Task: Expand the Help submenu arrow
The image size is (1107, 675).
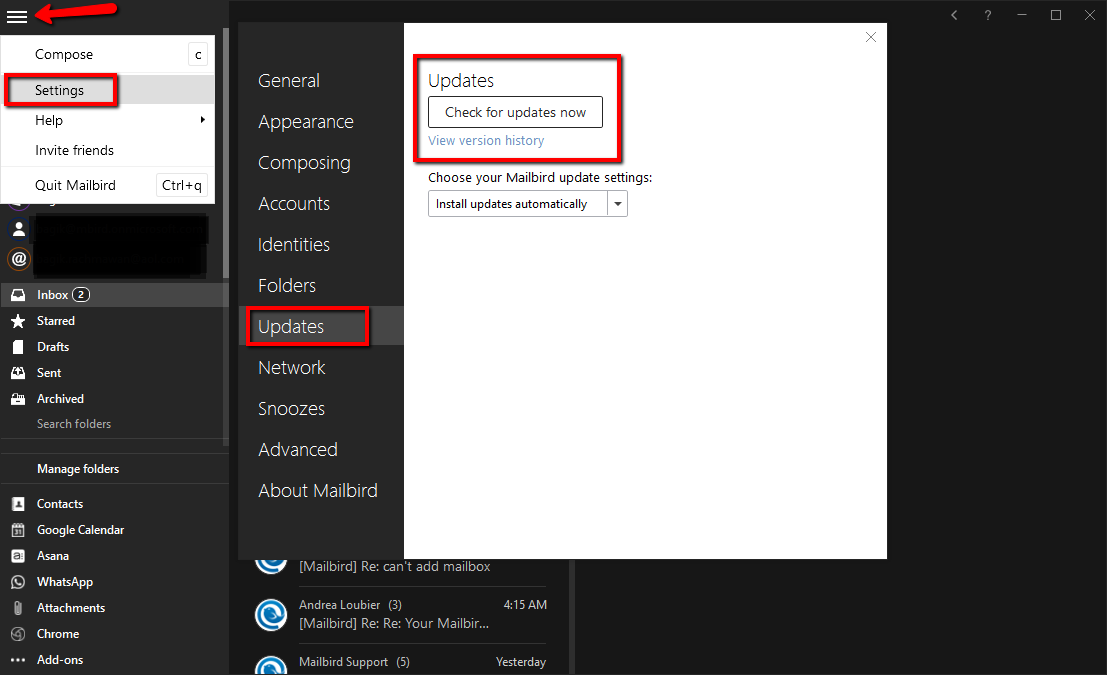Action: pos(203,120)
